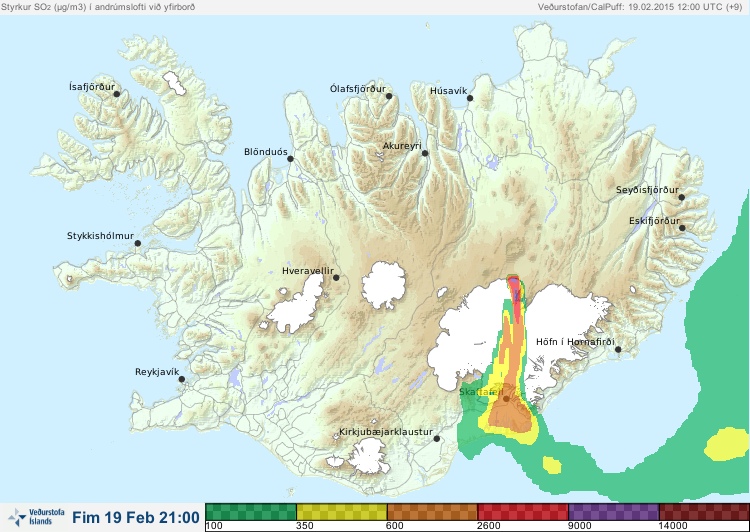Click the Hveravellir label text

tap(308, 271)
